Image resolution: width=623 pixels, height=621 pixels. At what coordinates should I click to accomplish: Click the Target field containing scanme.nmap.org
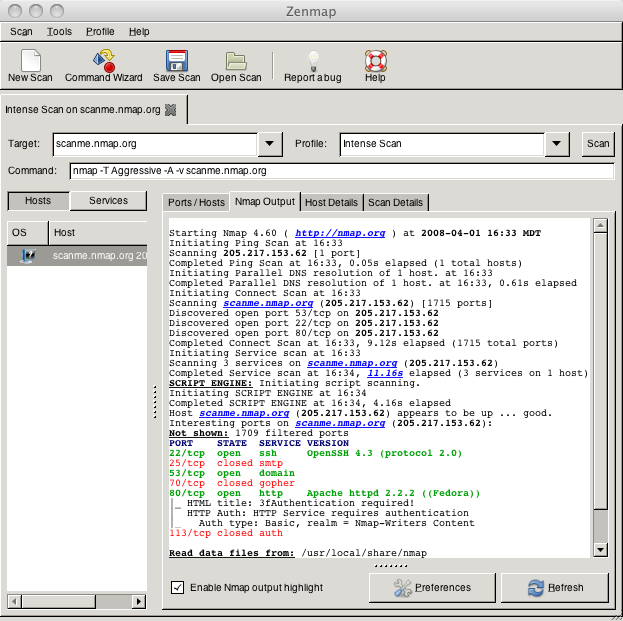(x=155, y=144)
